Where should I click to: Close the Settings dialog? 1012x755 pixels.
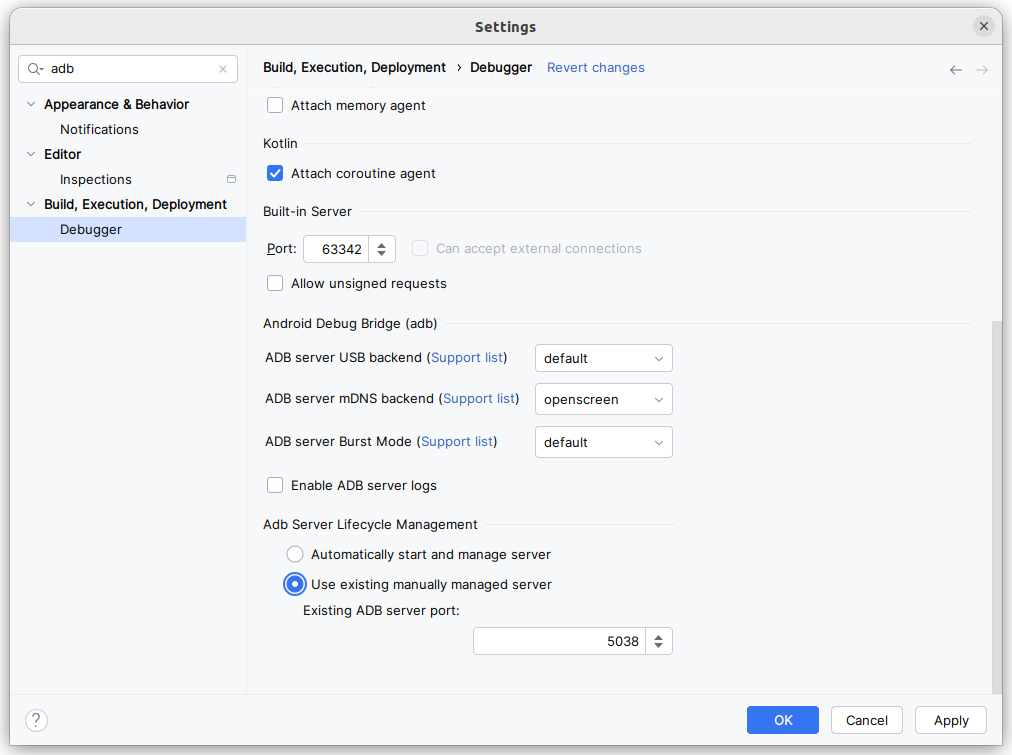984,26
